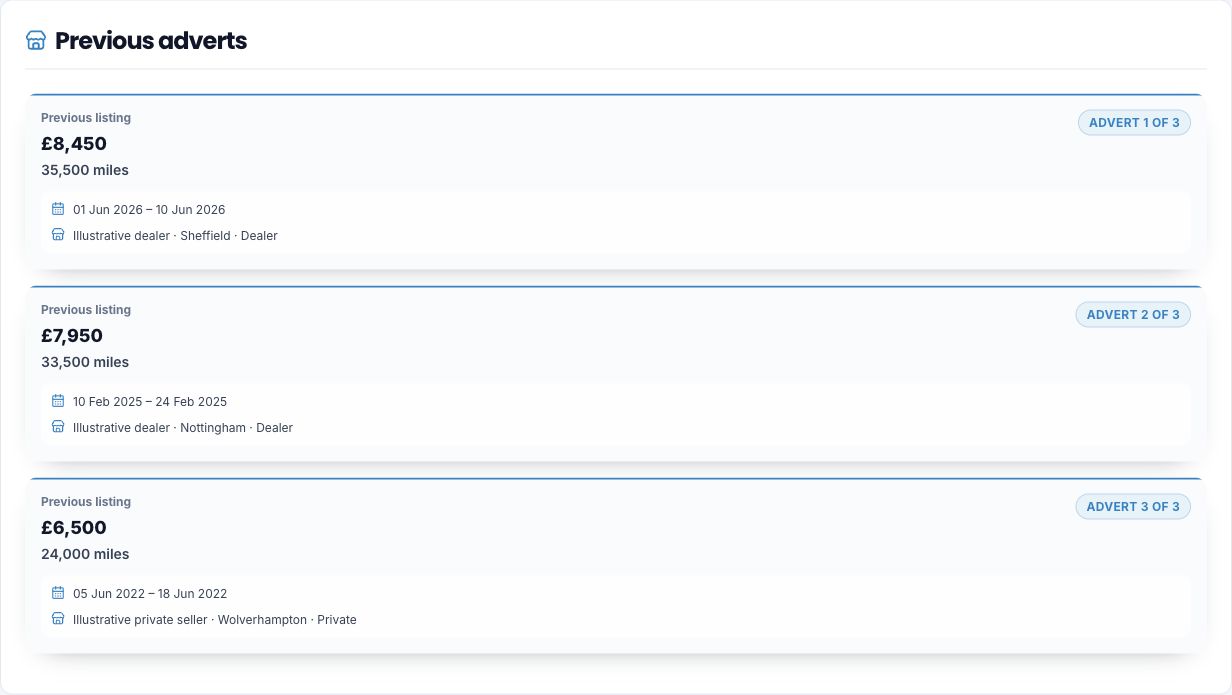The width and height of the screenshot is (1232, 695).
Task: Click the storefront icon beside Previous adverts heading
Action: [x=36, y=41]
